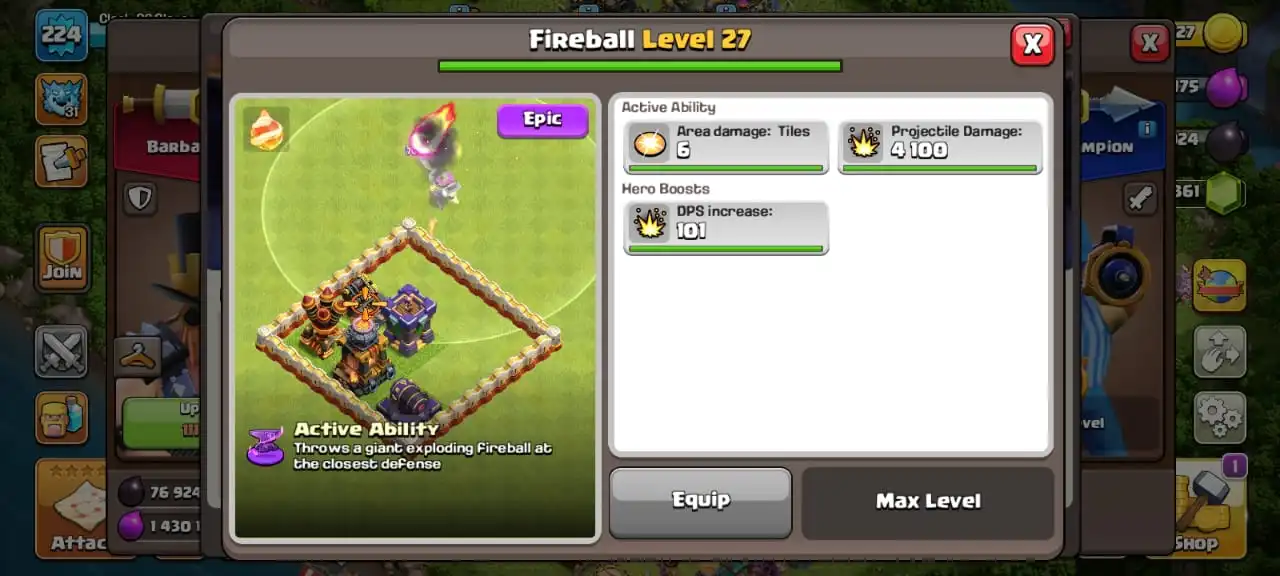Open the Attack map button
Viewport: 1280px width, 576px height.
pos(71,508)
